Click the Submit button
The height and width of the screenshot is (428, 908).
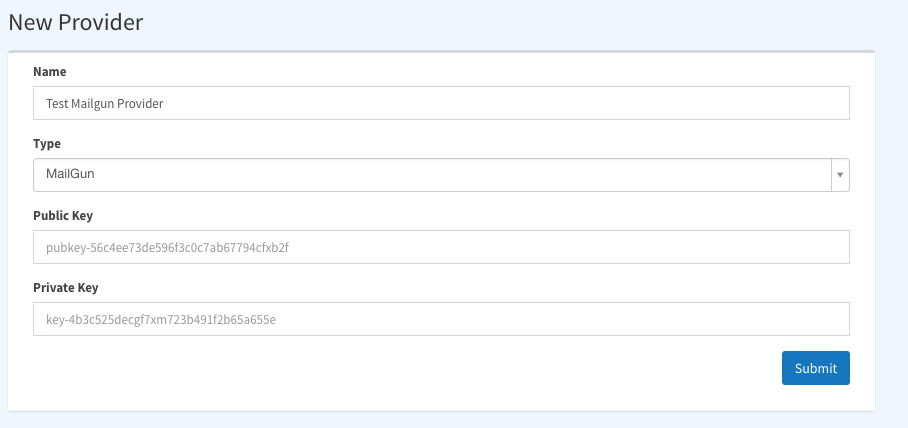click(815, 368)
